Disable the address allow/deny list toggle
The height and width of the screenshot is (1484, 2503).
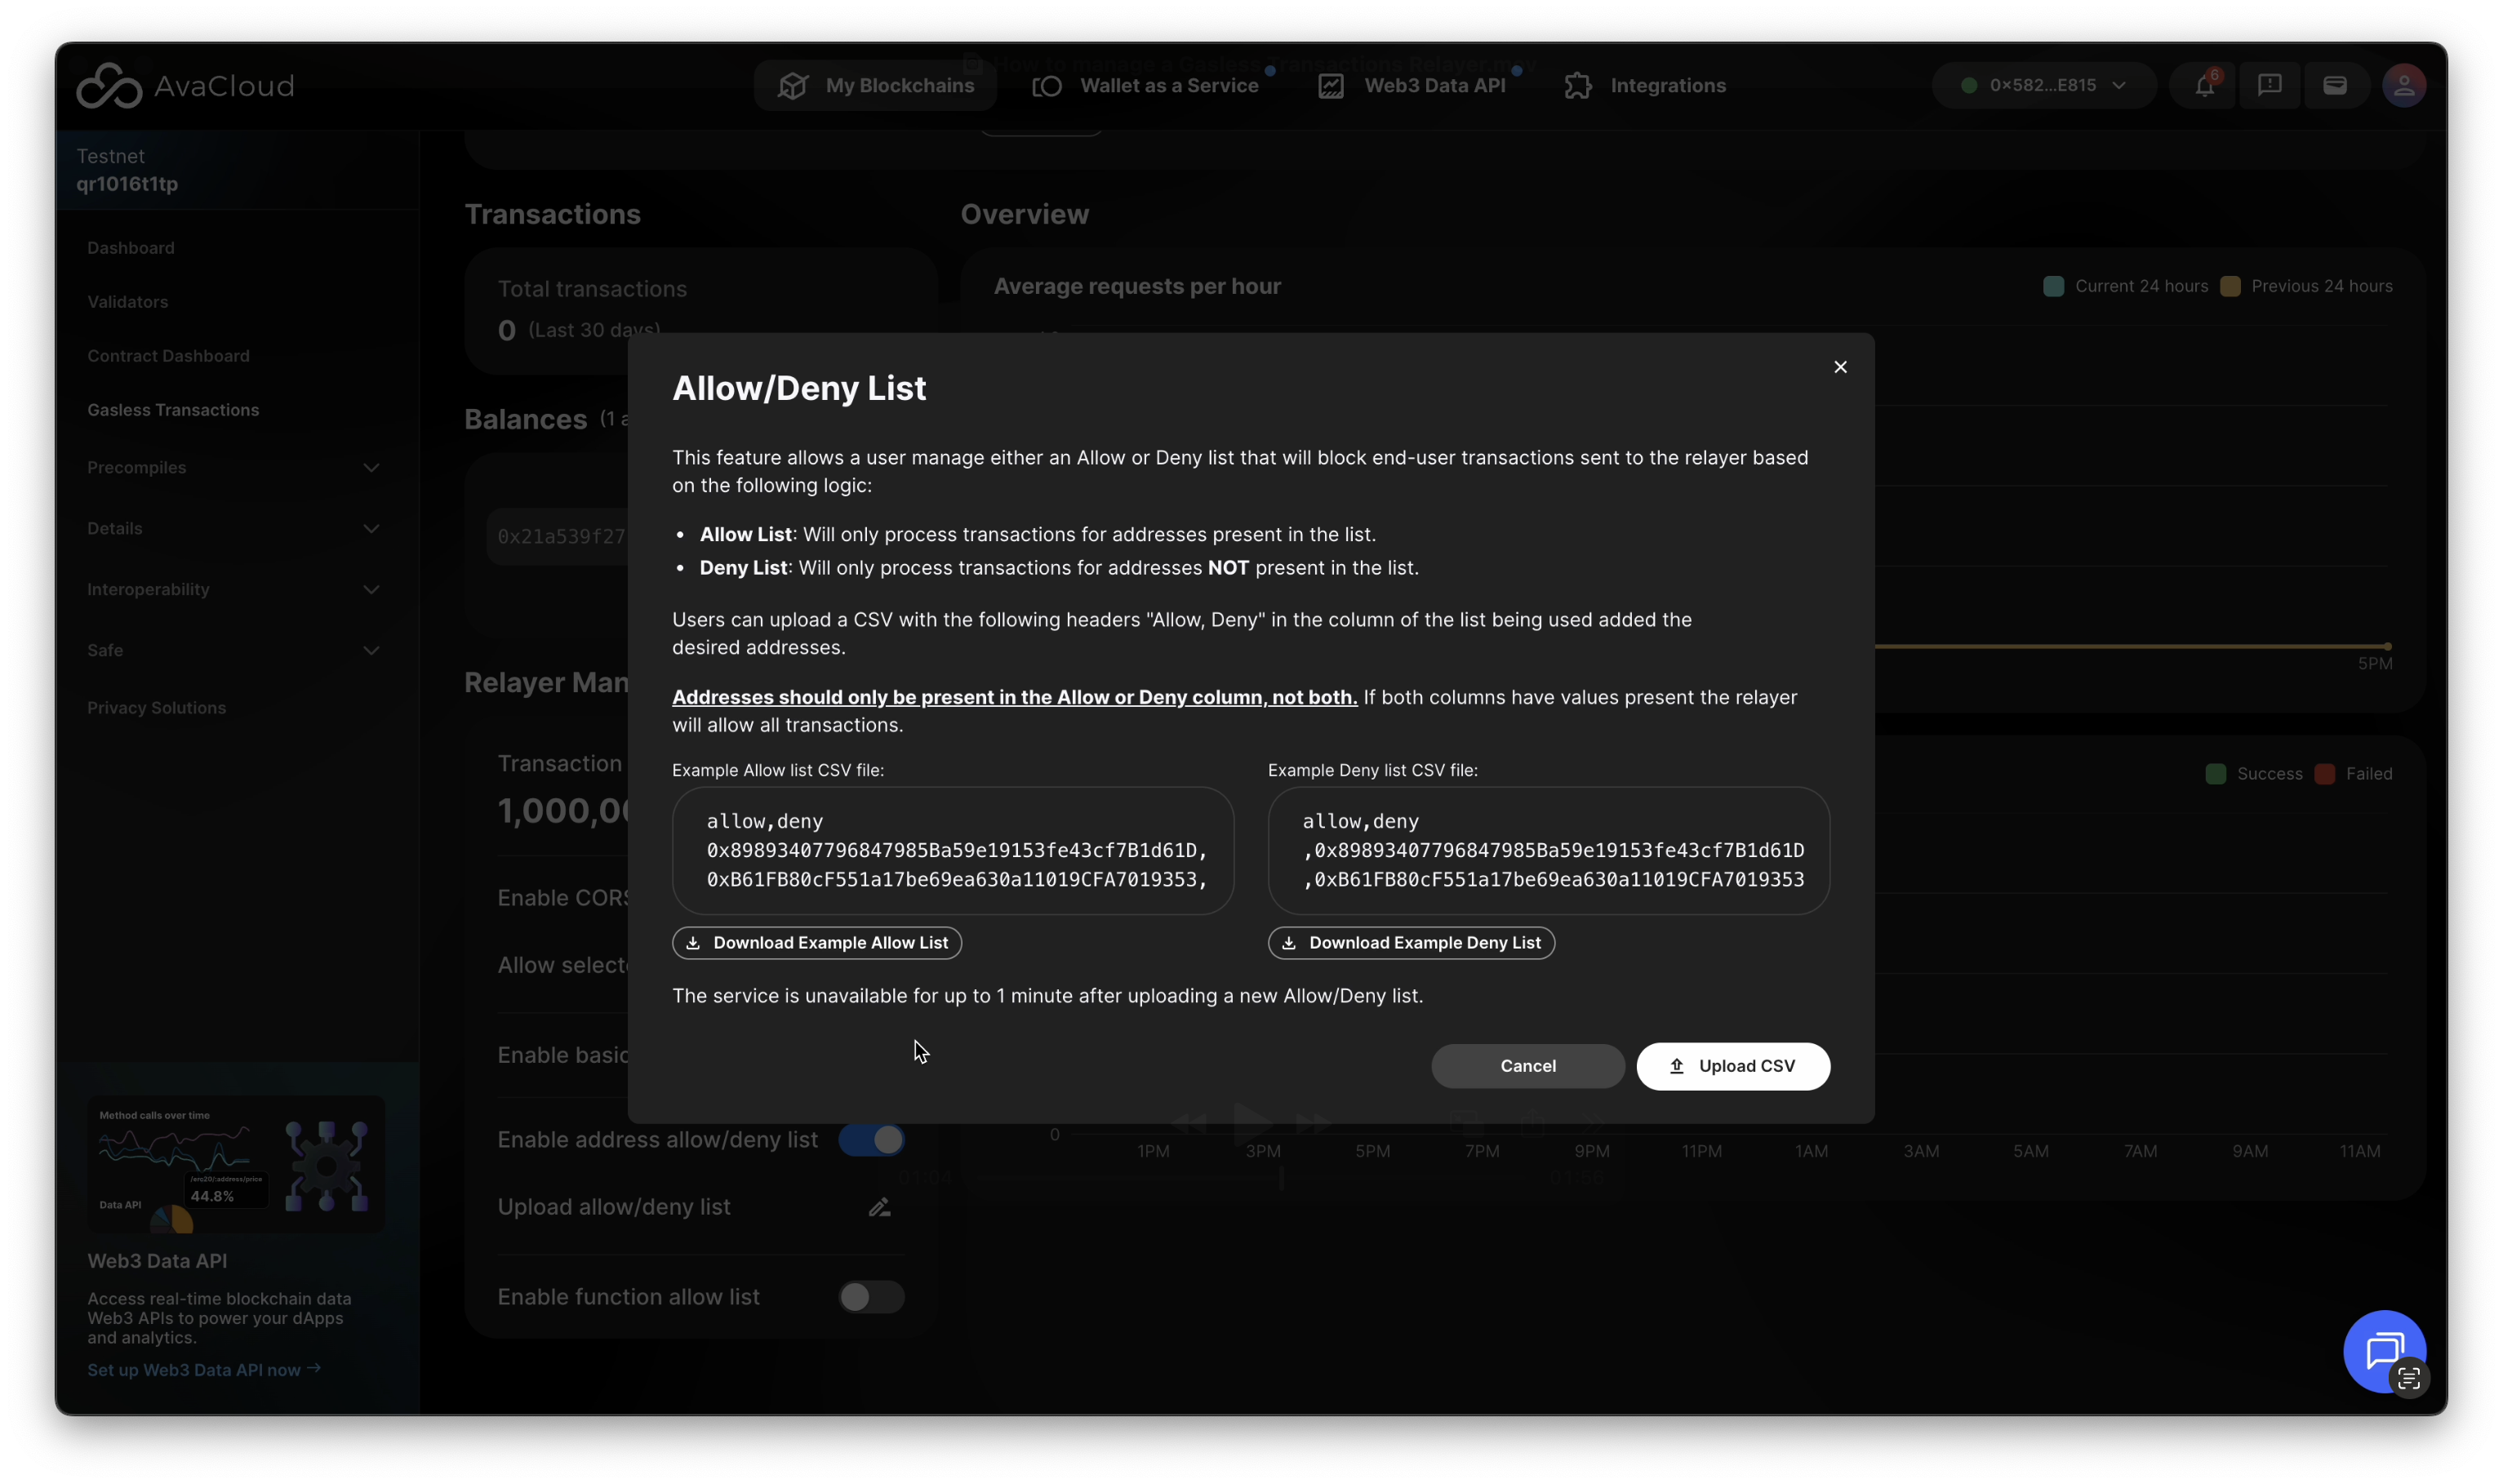pos(871,1140)
